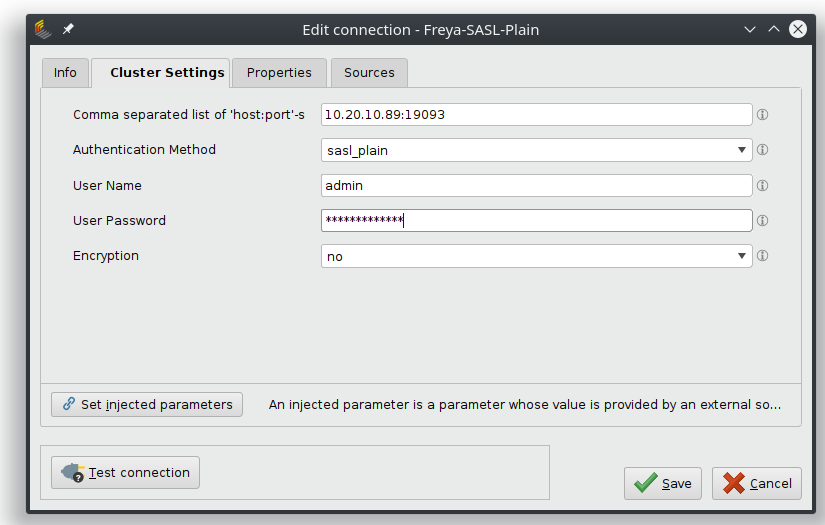Click info icon next to Authentication Method
This screenshot has width=825, height=525.
[762, 150]
